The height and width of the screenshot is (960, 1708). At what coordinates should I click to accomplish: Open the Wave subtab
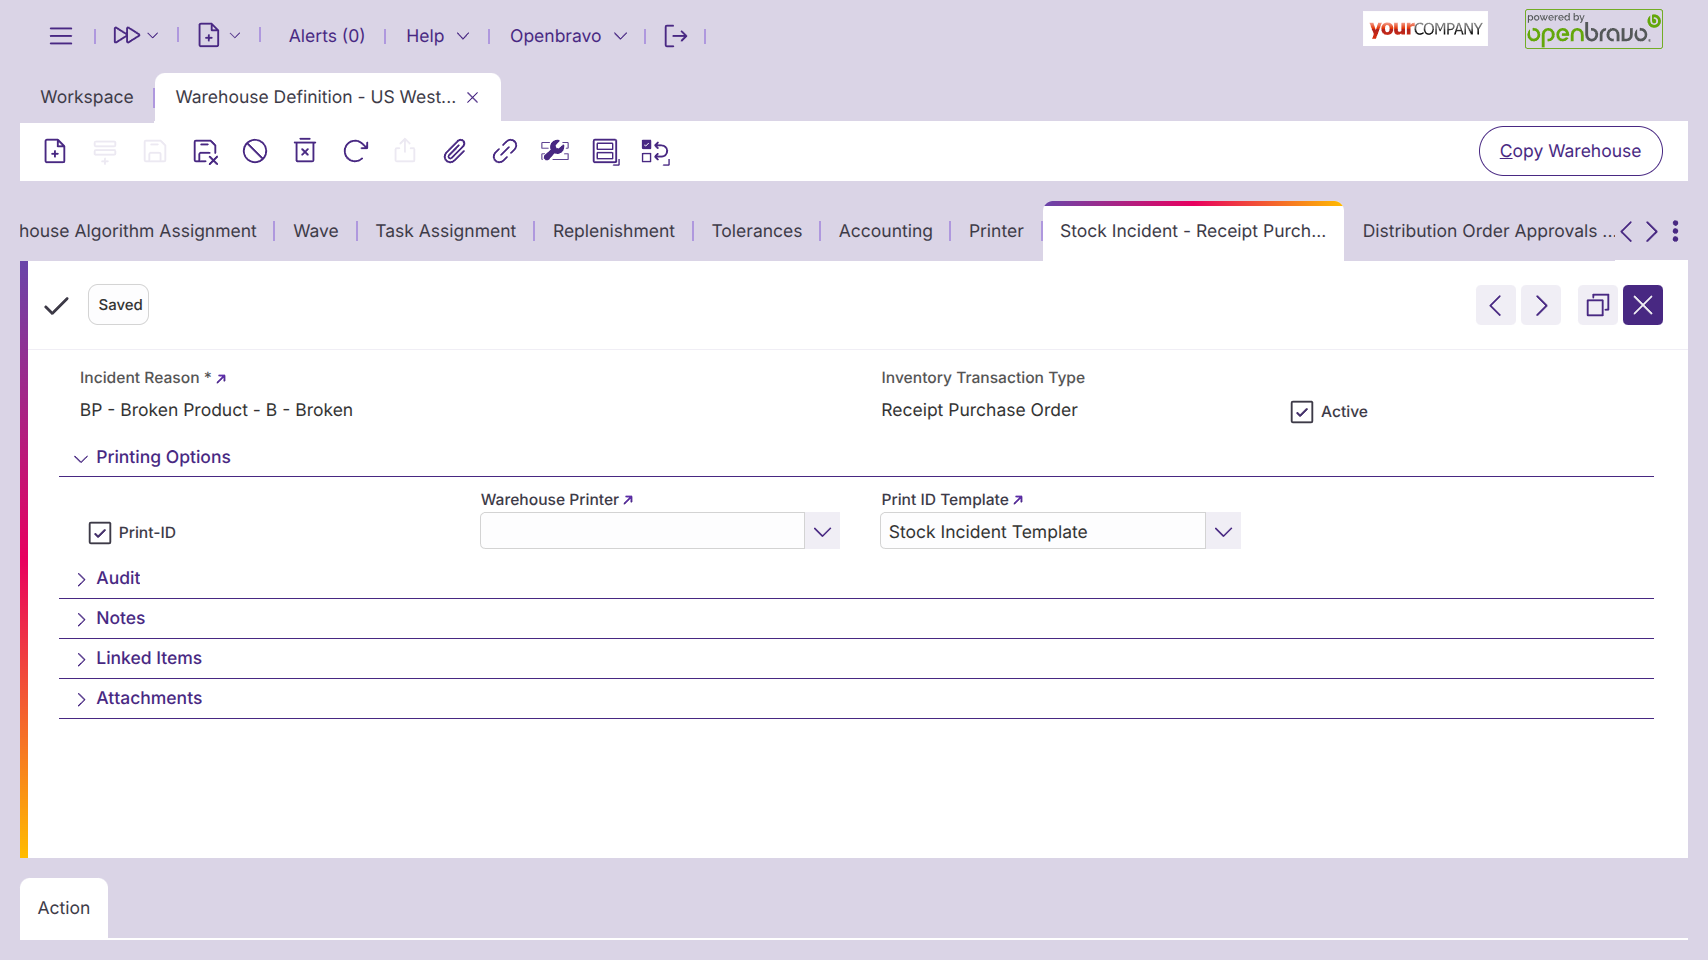tap(316, 231)
